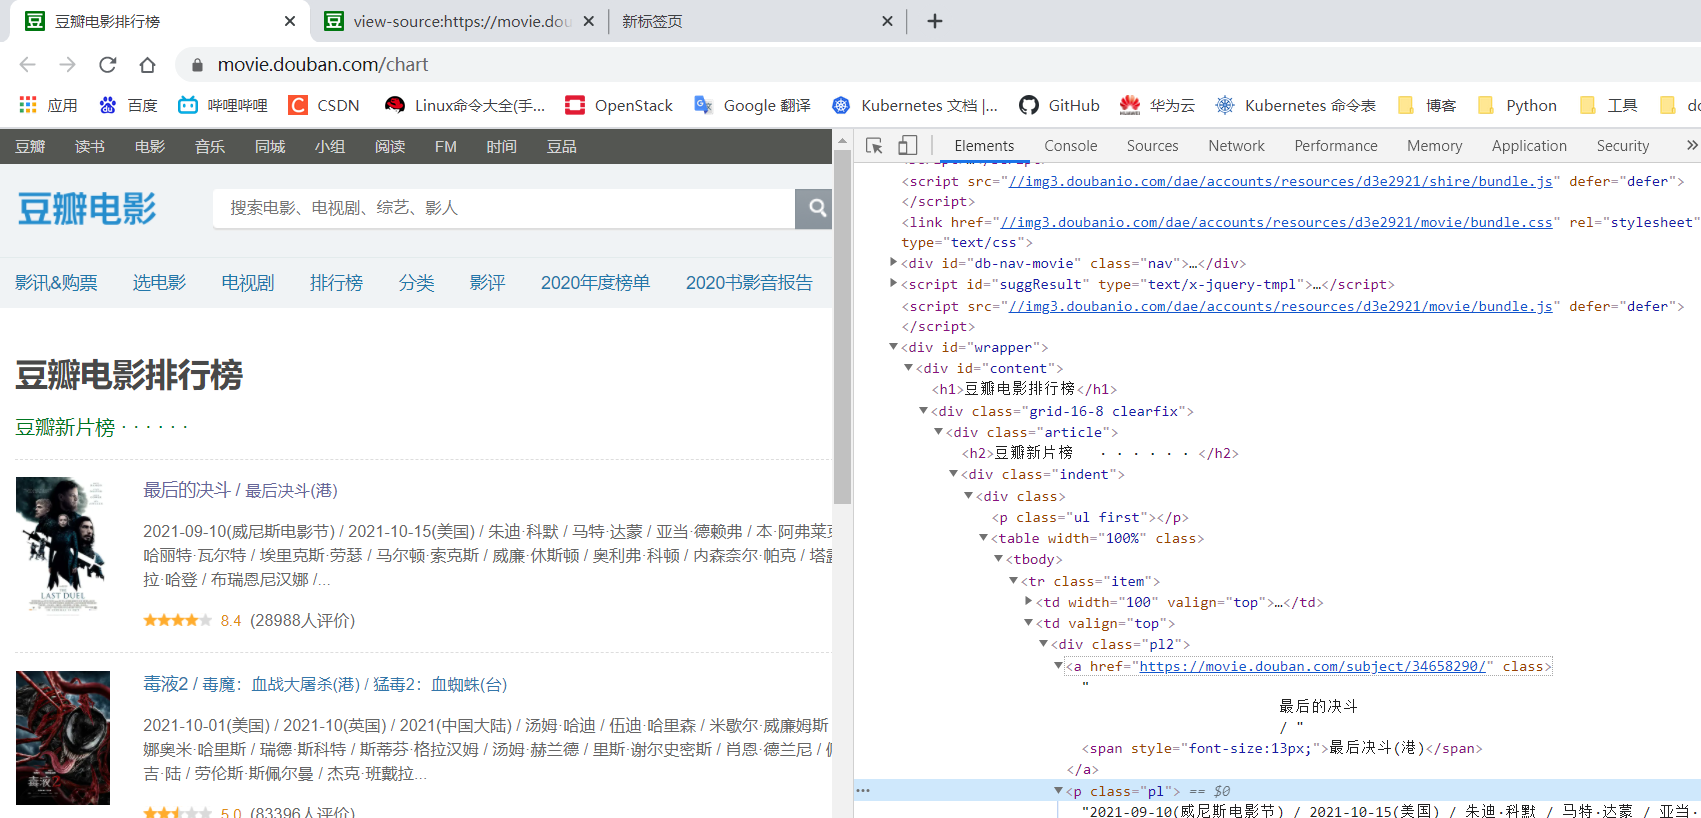Reload the current page
The image size is (1701, 818).
click(x=107, y=65)
